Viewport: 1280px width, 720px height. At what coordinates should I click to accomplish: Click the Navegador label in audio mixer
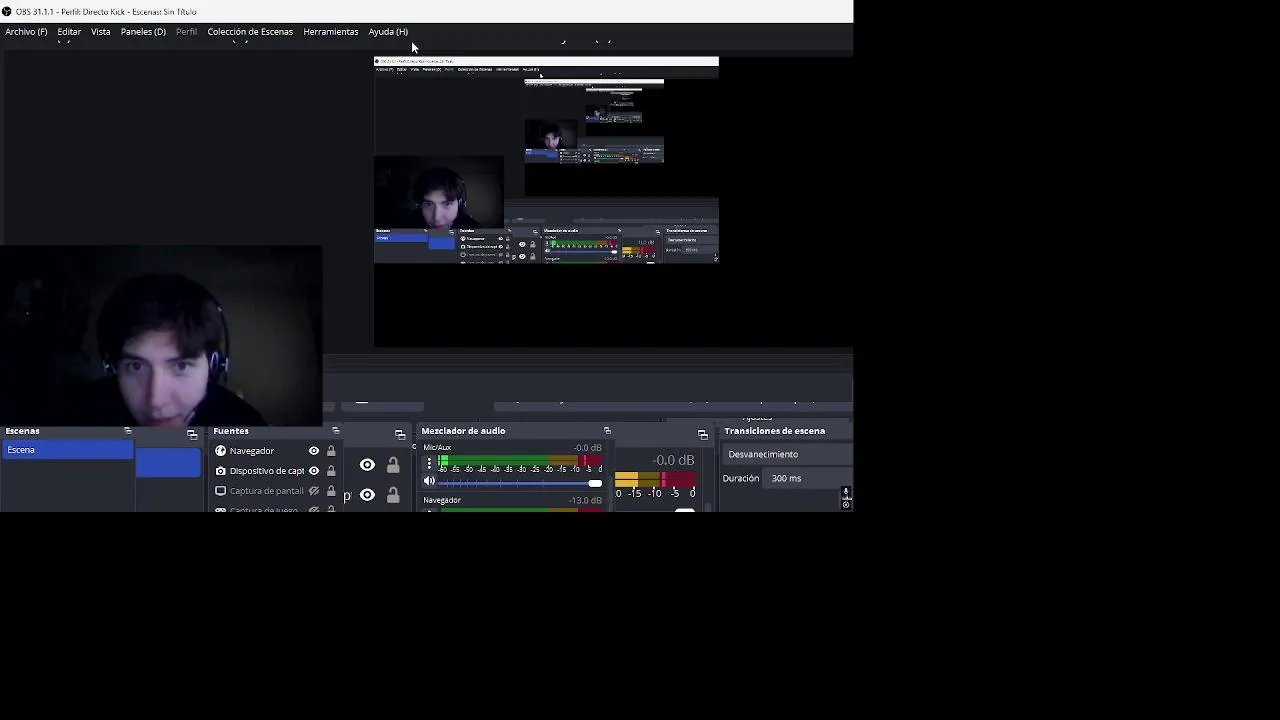pyautogui.click(x=442, y=500)
